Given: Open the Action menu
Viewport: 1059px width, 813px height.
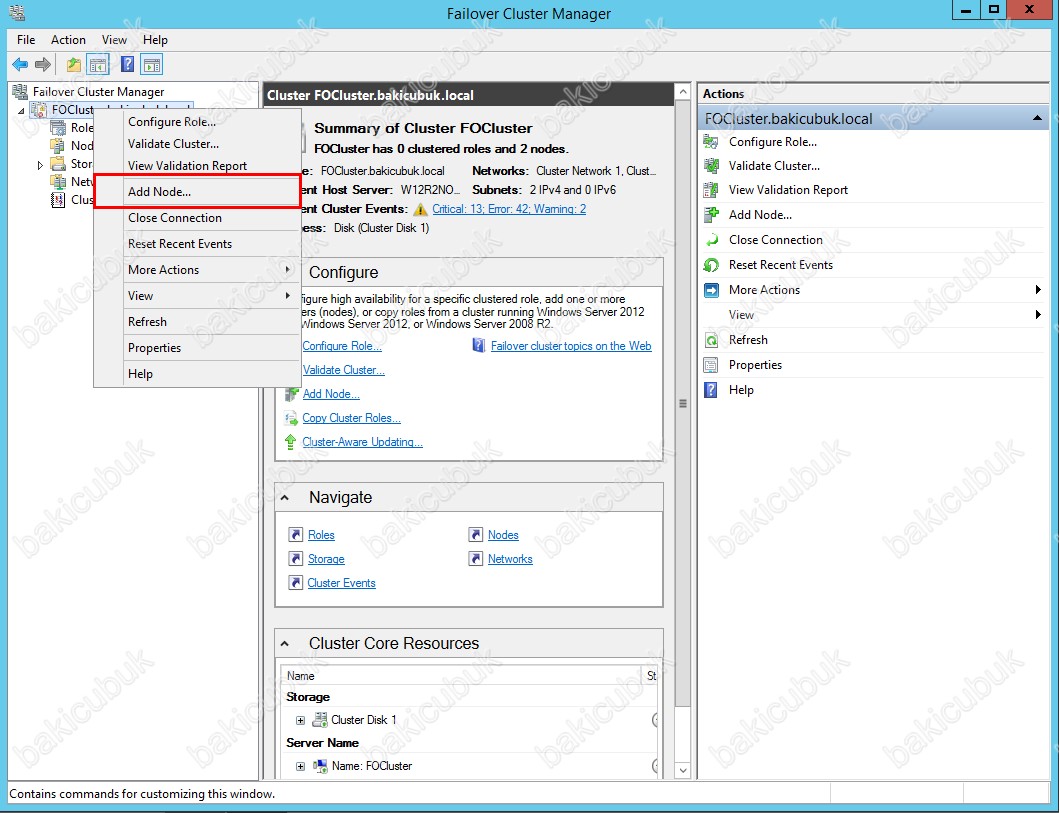Looking at the screenshot, I should 68,40.
